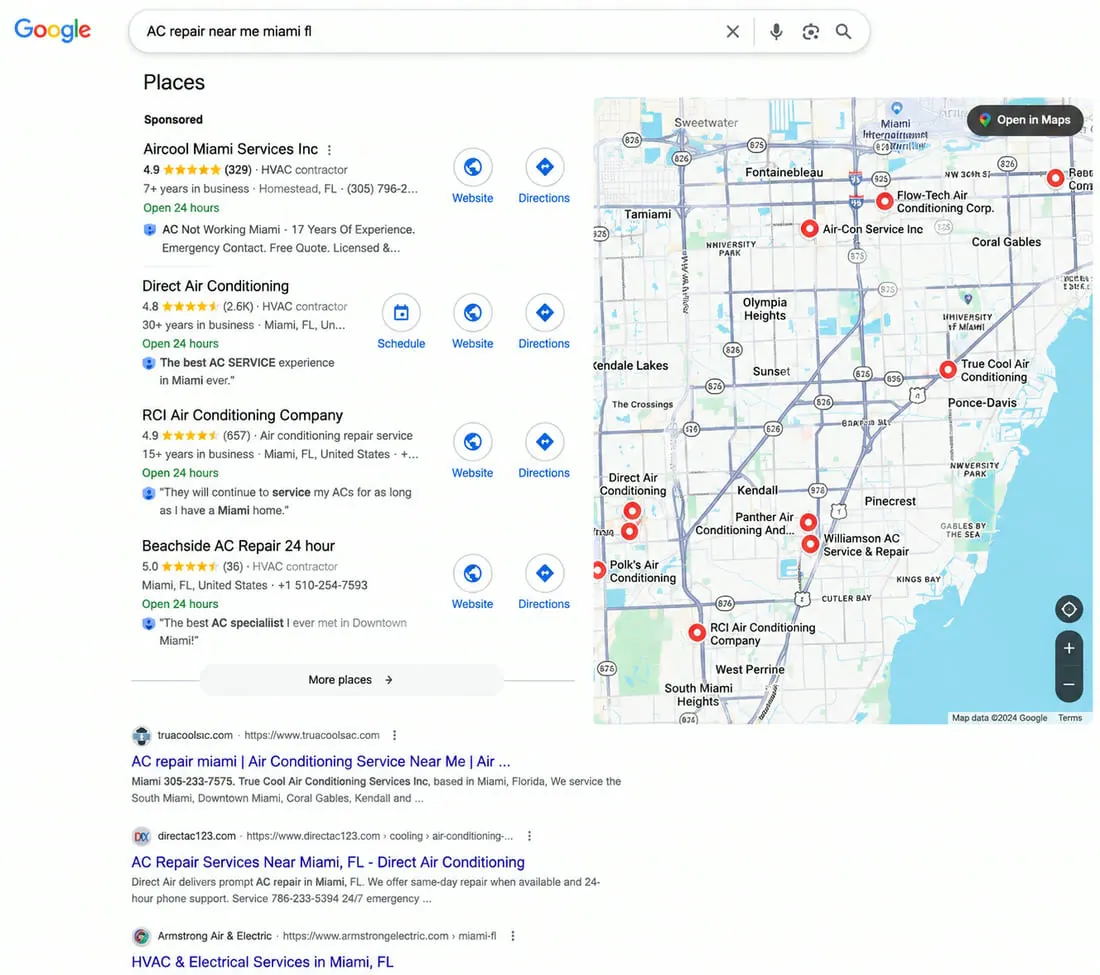
Task: Click truacoolsac.com site favicon
Action: (142, 736)
